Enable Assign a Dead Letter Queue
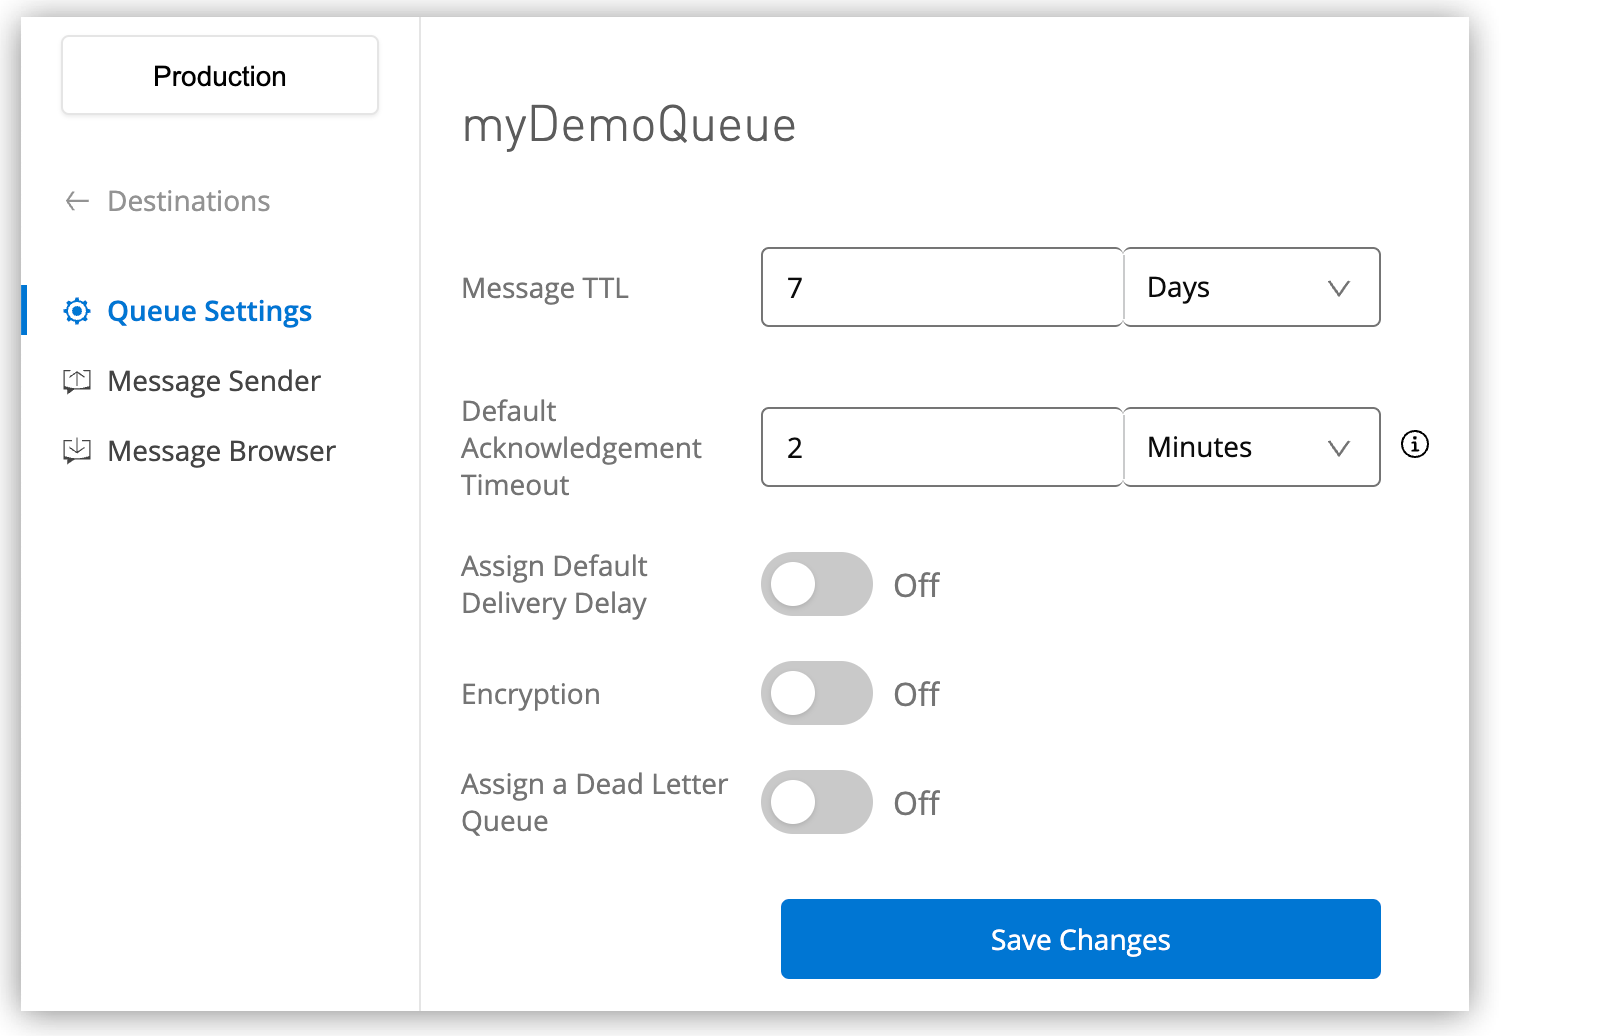1620x1036 pixels. pyautogui.click(x=816, y=801)
